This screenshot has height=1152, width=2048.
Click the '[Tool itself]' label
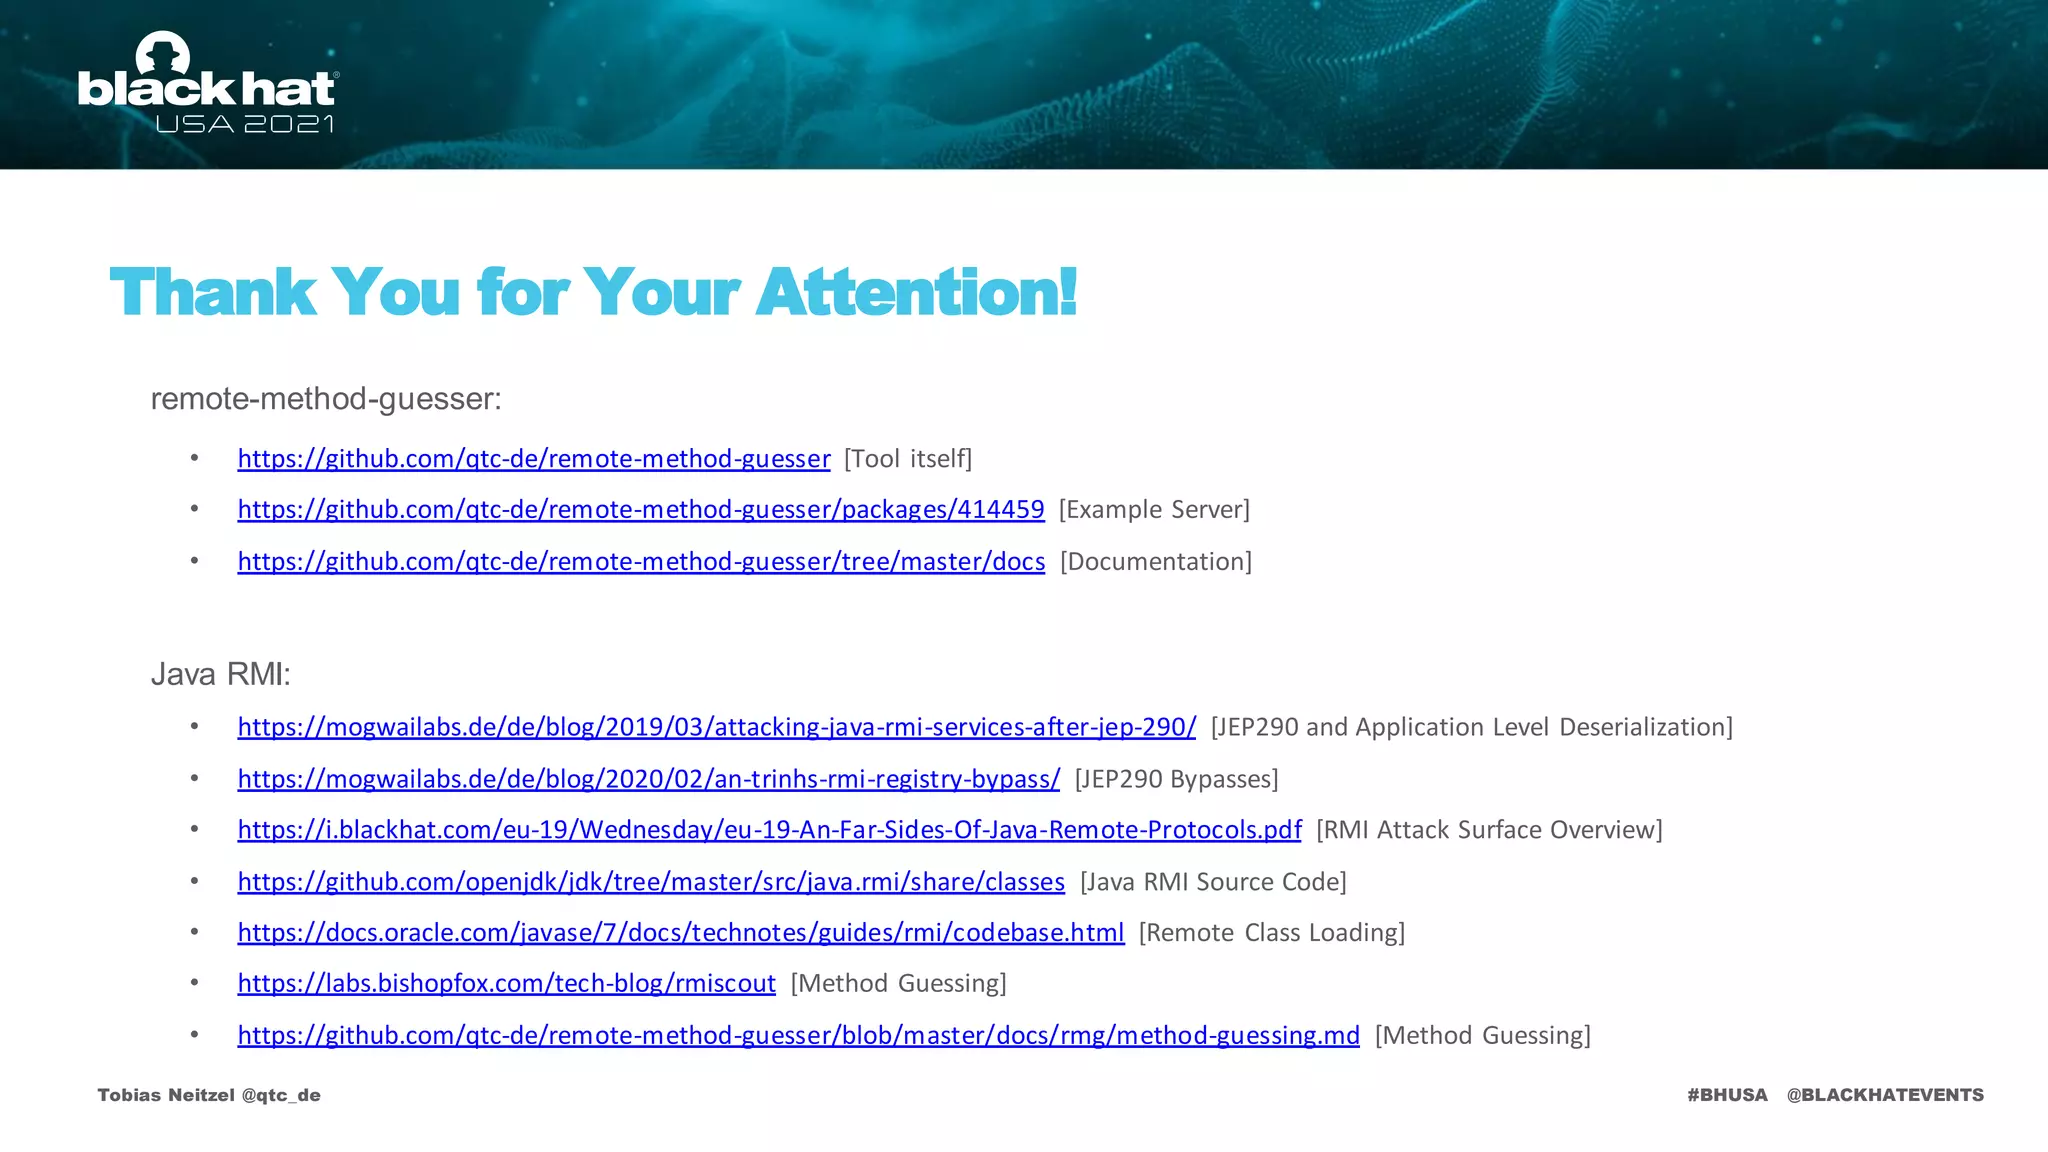coord(908,459)
